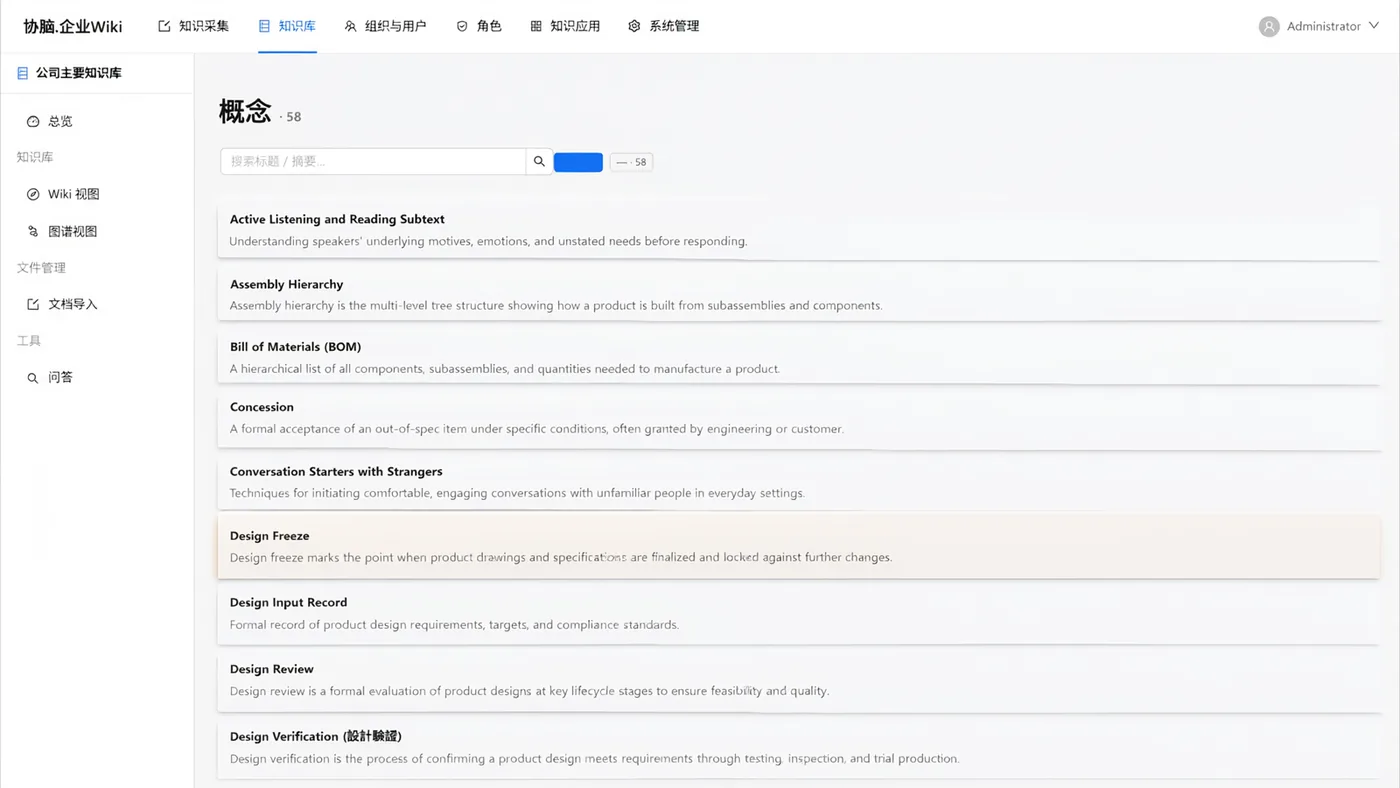Go to 知识应用 section
Viewport: 1400px width, 788px height.
coord(565,26)
